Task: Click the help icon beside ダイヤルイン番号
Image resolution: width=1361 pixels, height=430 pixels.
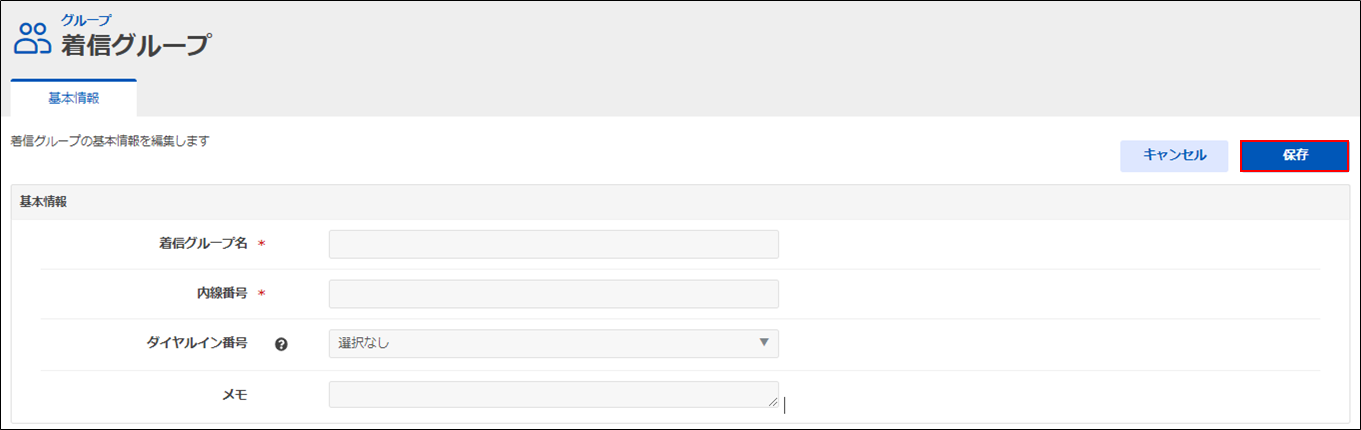Action: pos(282,344)
